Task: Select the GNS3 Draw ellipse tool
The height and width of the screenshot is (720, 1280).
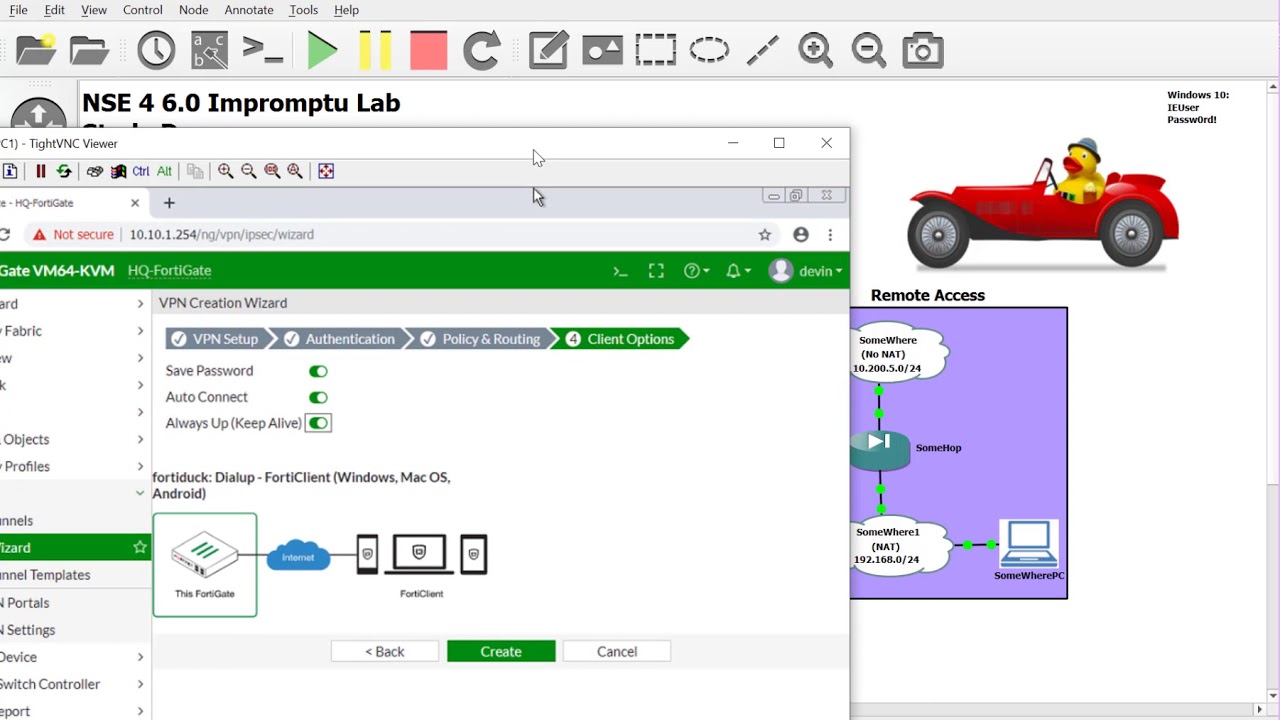Action: [709, 50]
